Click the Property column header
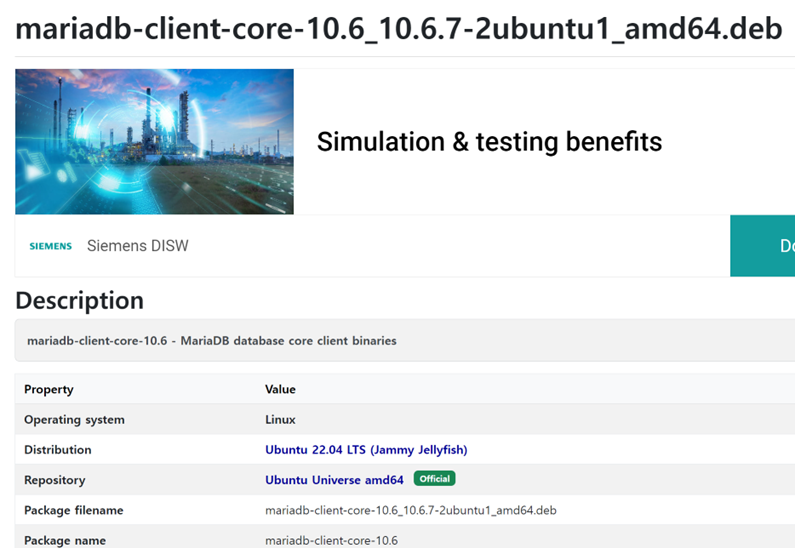The height and width of the screenshot is (548, 795). pyautogui.click(x=49, y=389)
